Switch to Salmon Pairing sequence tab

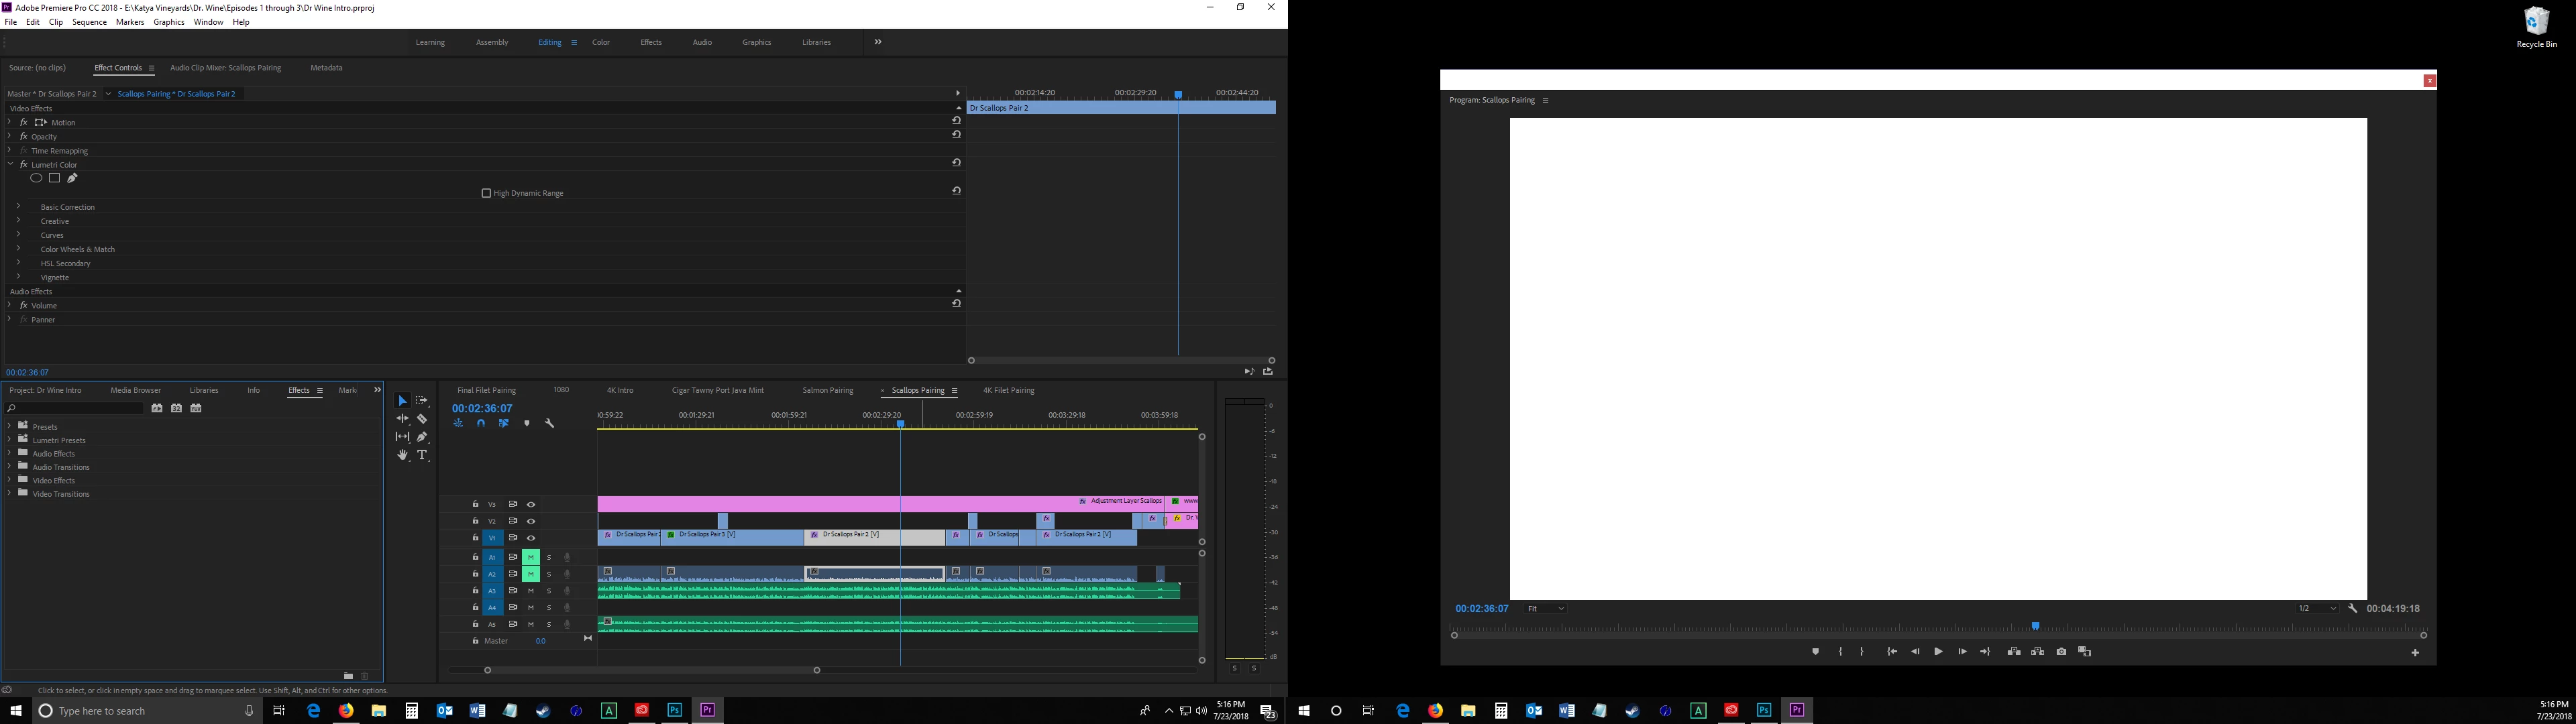point(827,391)
